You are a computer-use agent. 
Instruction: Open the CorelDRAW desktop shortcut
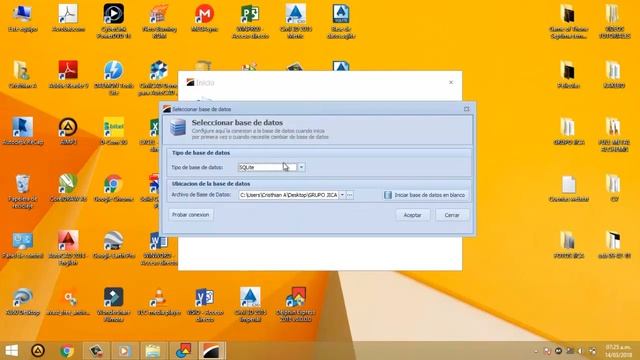[x=68, y=188]
